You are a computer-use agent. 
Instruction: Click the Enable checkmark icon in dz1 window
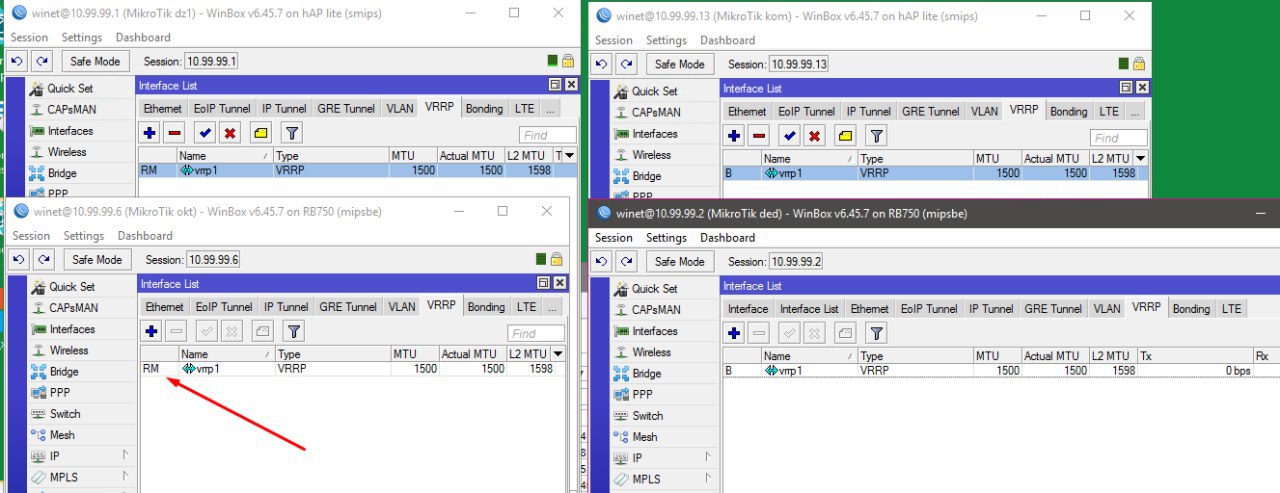point(205,132)
